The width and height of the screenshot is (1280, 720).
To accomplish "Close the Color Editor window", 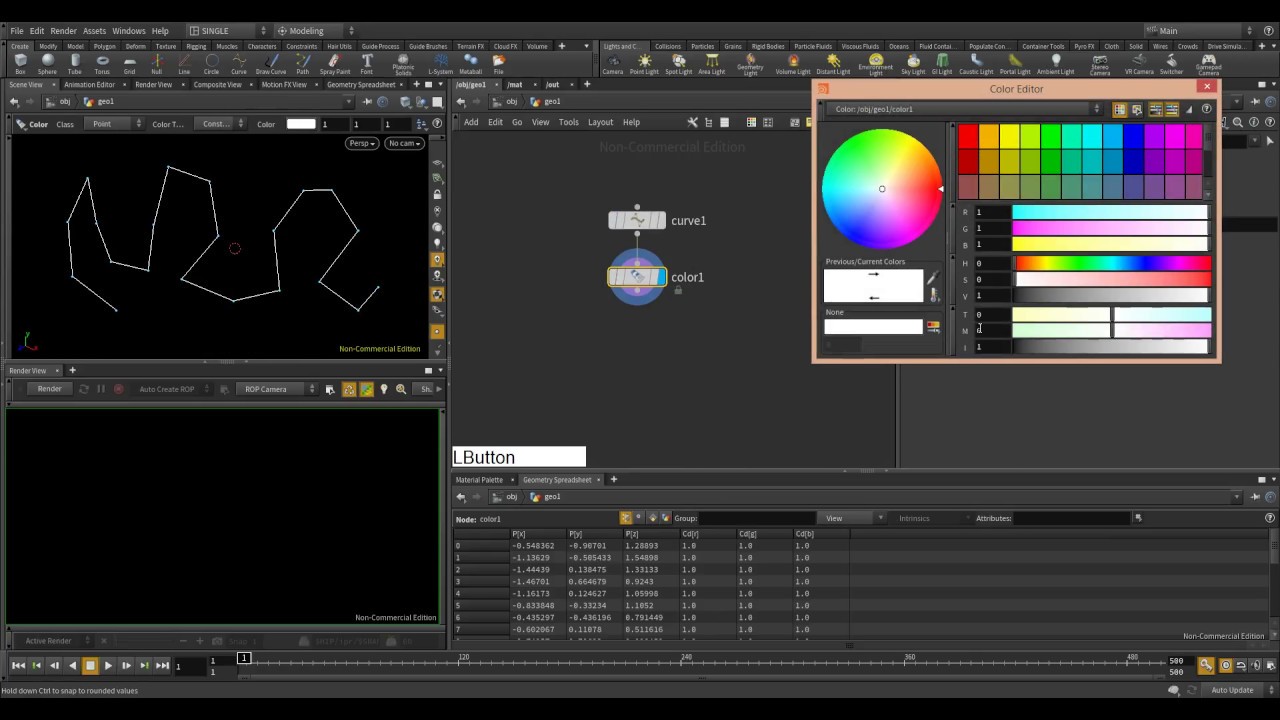I will click(1207, 87).
